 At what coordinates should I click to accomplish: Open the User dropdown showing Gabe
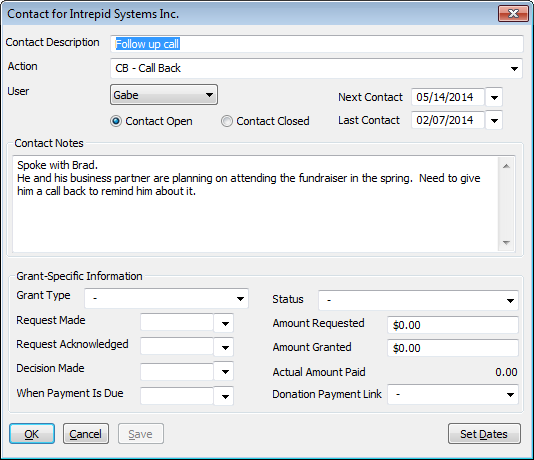(x=164, y=95)
